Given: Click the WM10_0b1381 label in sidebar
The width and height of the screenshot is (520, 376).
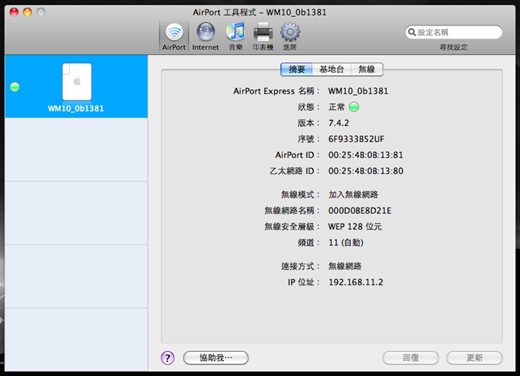Looking at the screenshot, I should click(x=76, y=108).
